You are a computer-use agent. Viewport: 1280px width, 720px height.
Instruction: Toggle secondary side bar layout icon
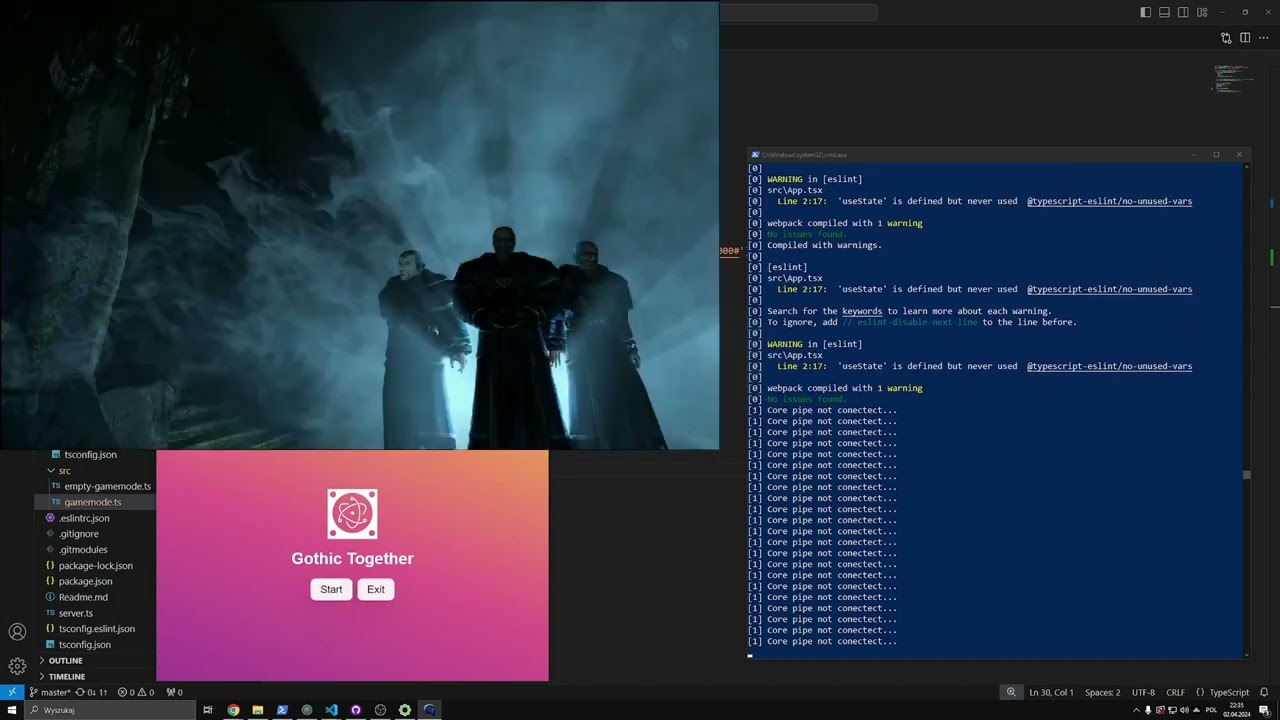point(1183,12)
